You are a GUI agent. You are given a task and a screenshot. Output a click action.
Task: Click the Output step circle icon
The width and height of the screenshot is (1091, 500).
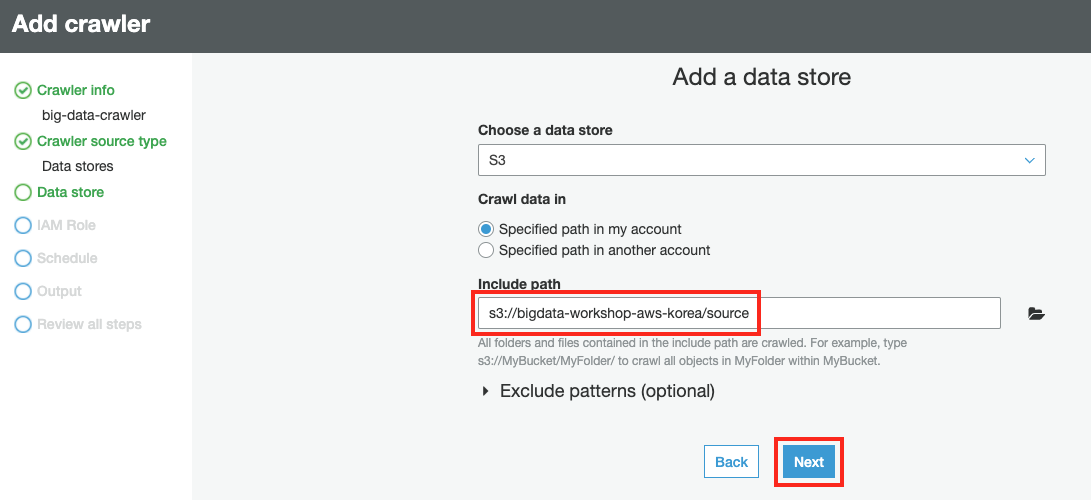point(22,291)
